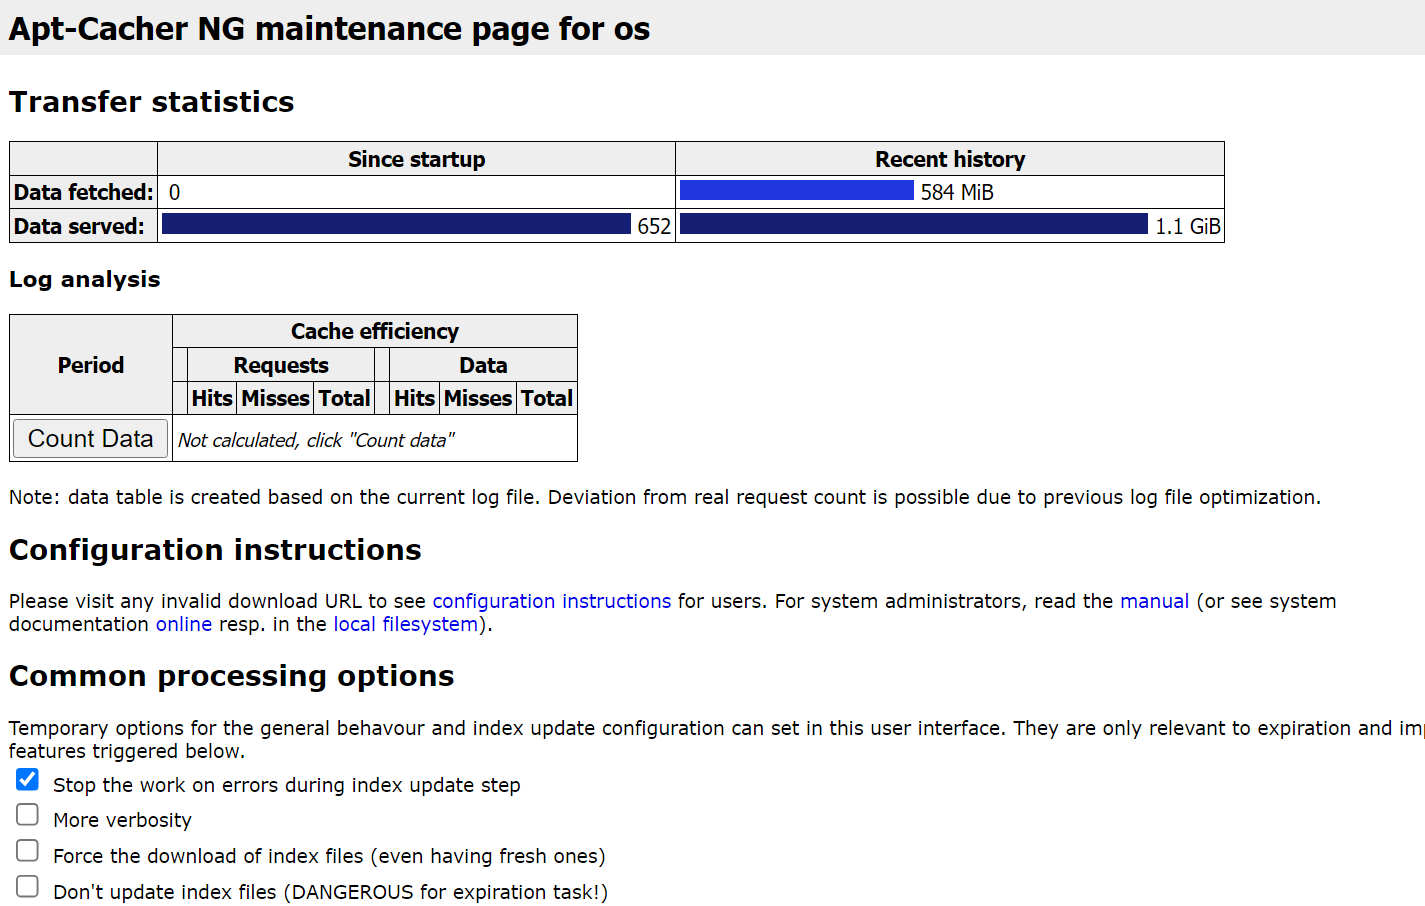Click the Hits cell under Requests

point(212,398)
